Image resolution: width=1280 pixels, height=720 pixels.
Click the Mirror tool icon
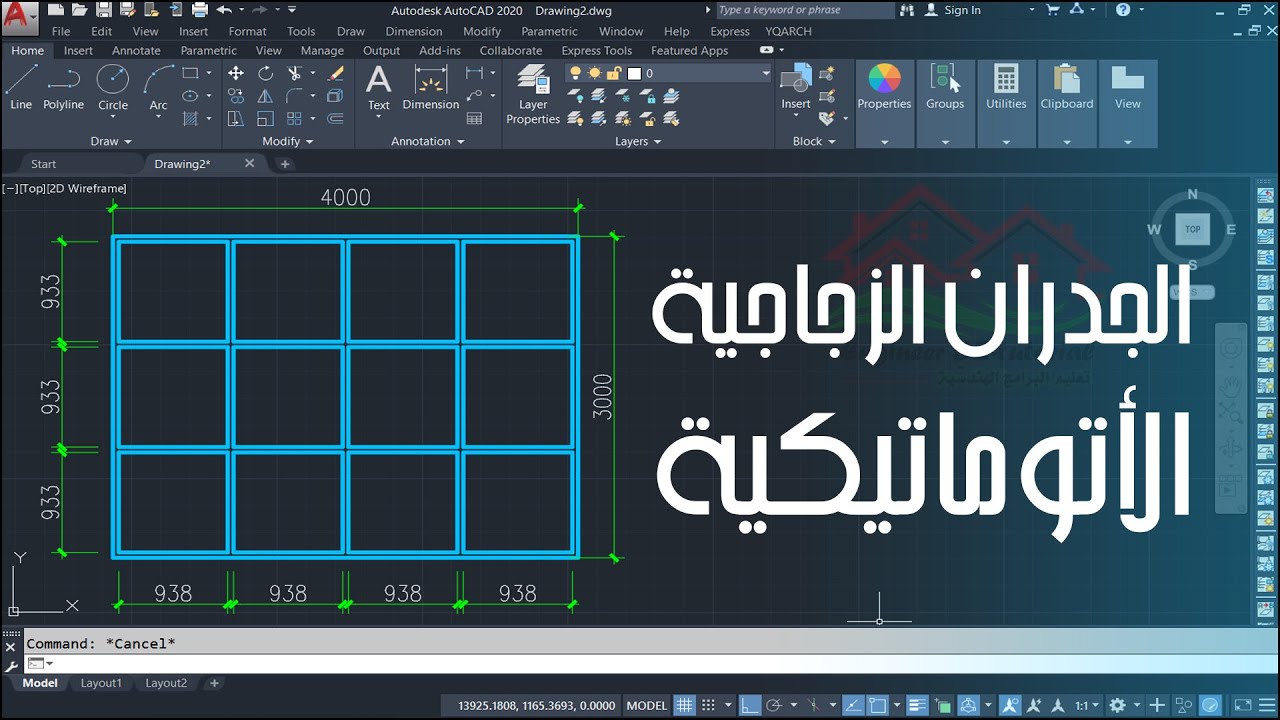pos(265,96)
